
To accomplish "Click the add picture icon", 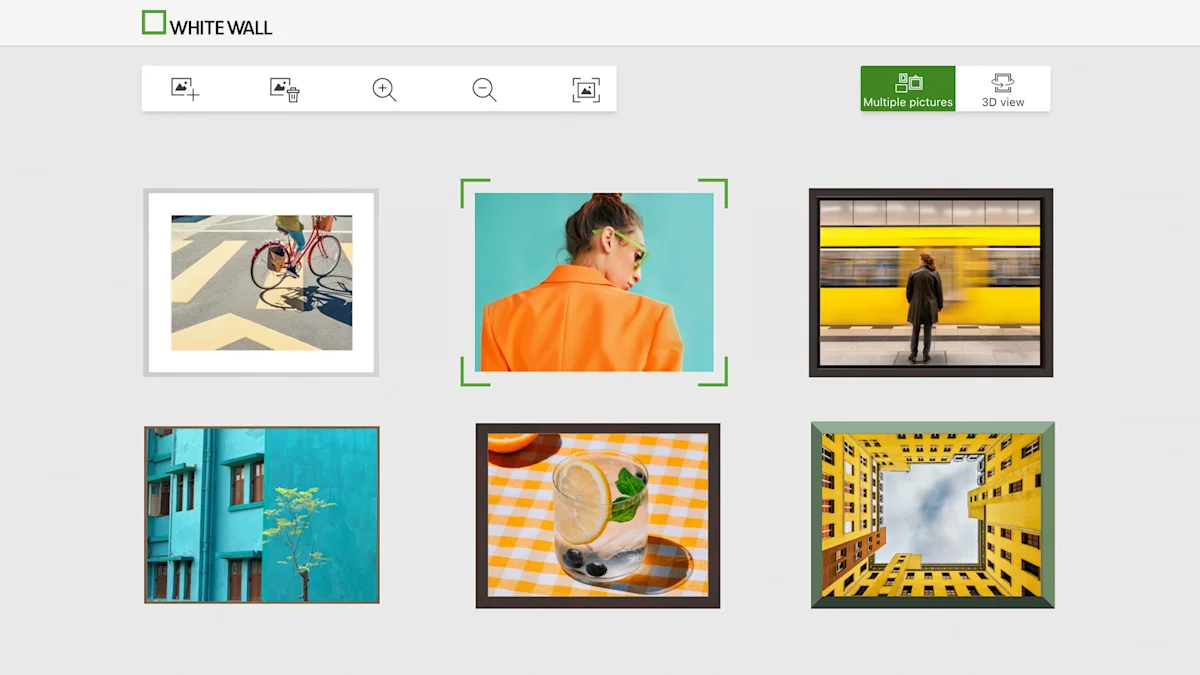I will point(185,89).
